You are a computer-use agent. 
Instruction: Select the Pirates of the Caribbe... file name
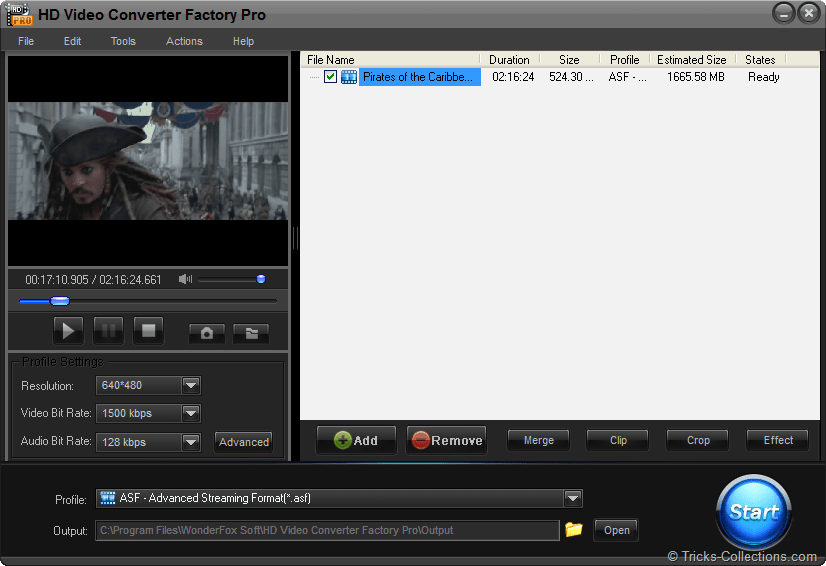418,77
